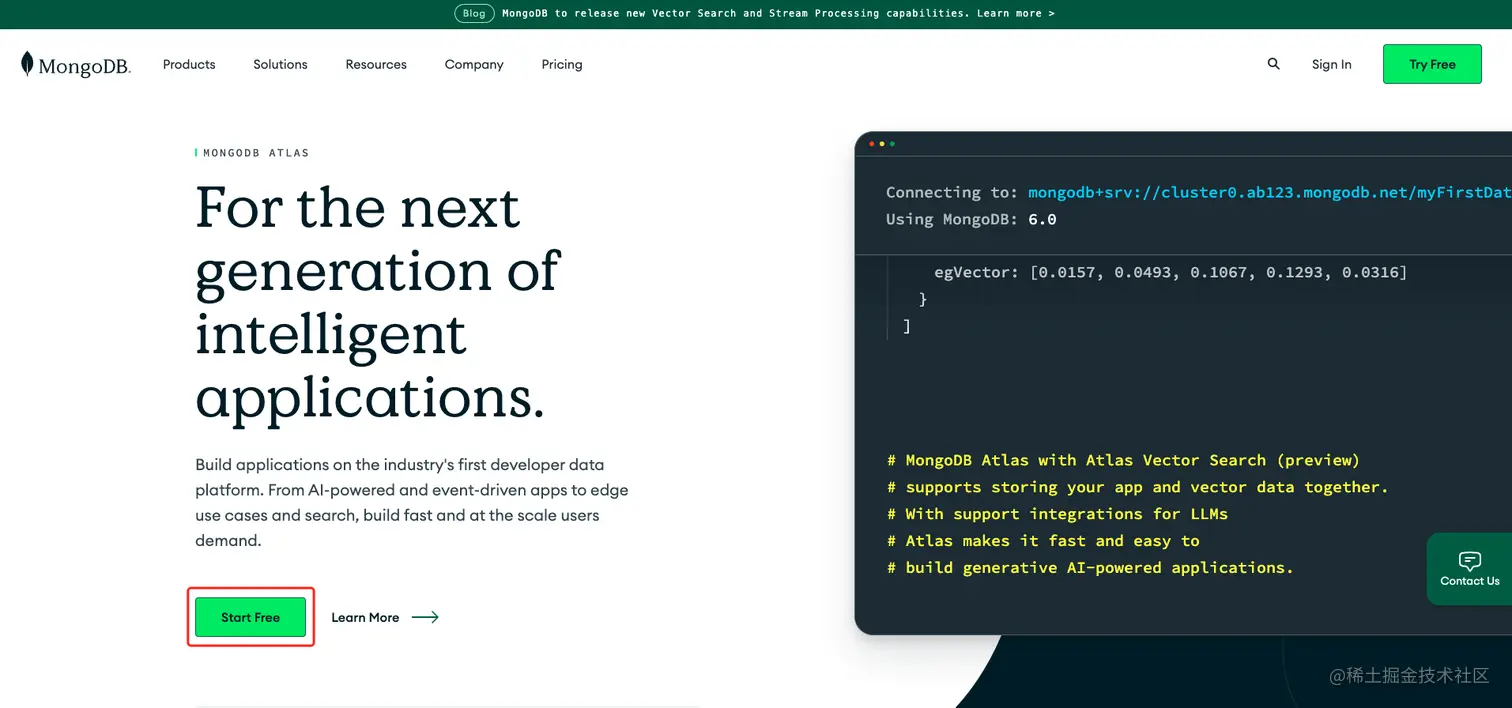Click the 'build generative AI-powered applications' comment
This screenshot has width=1512, height=708.
[1090, 567]
